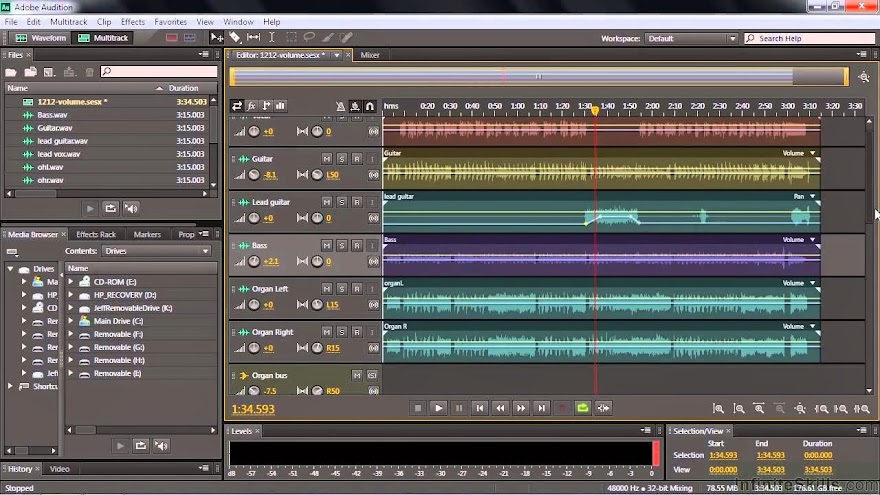Open the Editor session dropdown arrow
The height and width of the screenshot is (495, 880).
pyautogui.click(x=337, y=55)
